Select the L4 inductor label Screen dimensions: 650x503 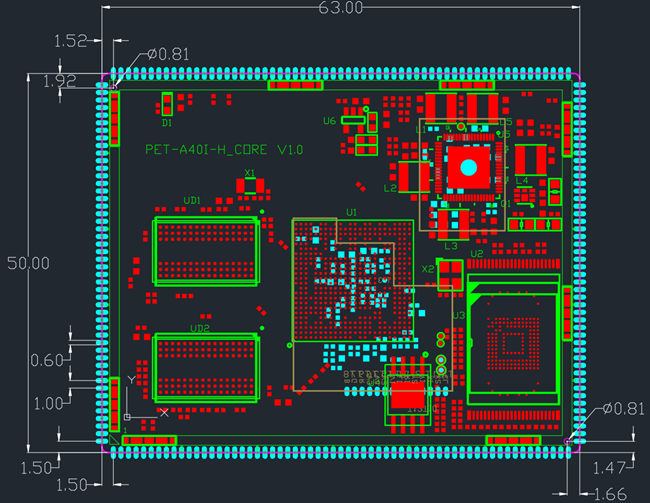point(522,180)
